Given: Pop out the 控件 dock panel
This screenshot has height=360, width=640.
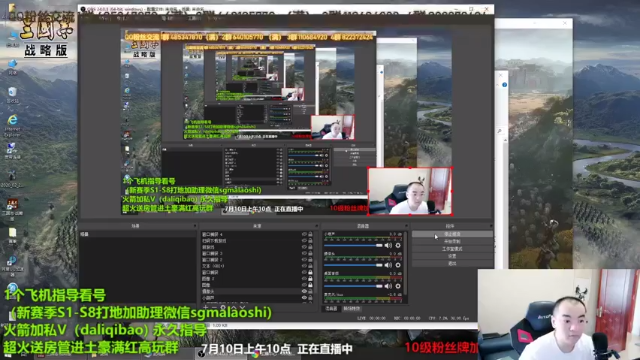Looking at the screenshot, I should [x=491, y=226].
